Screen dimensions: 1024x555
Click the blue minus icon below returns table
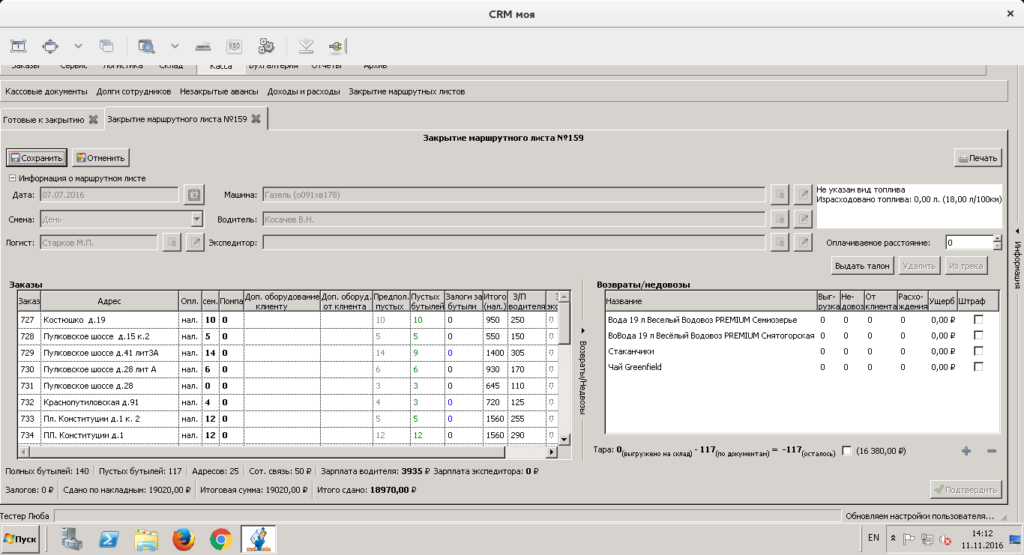(x=991, y=451)
